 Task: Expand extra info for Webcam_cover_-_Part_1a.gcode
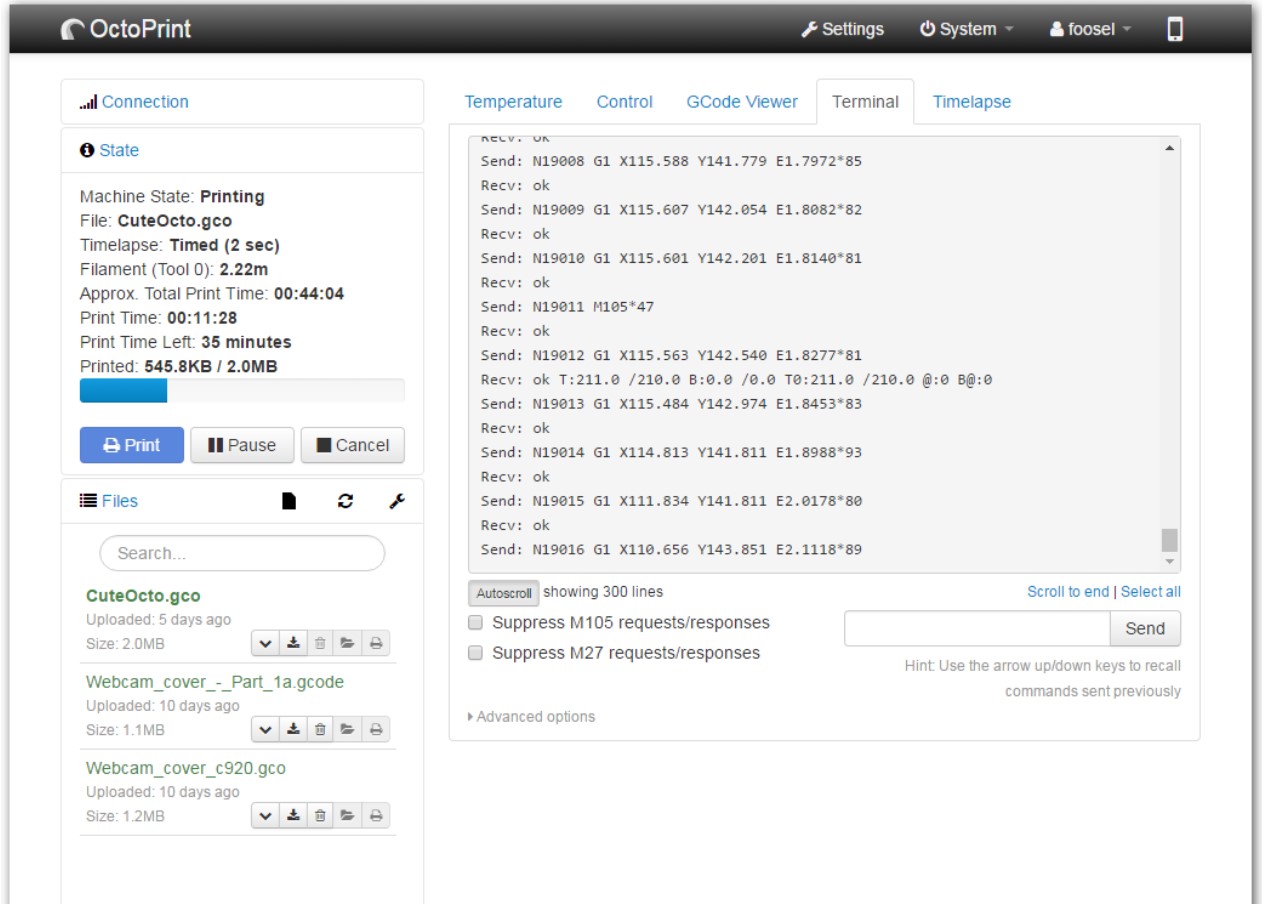coord(264,730)
